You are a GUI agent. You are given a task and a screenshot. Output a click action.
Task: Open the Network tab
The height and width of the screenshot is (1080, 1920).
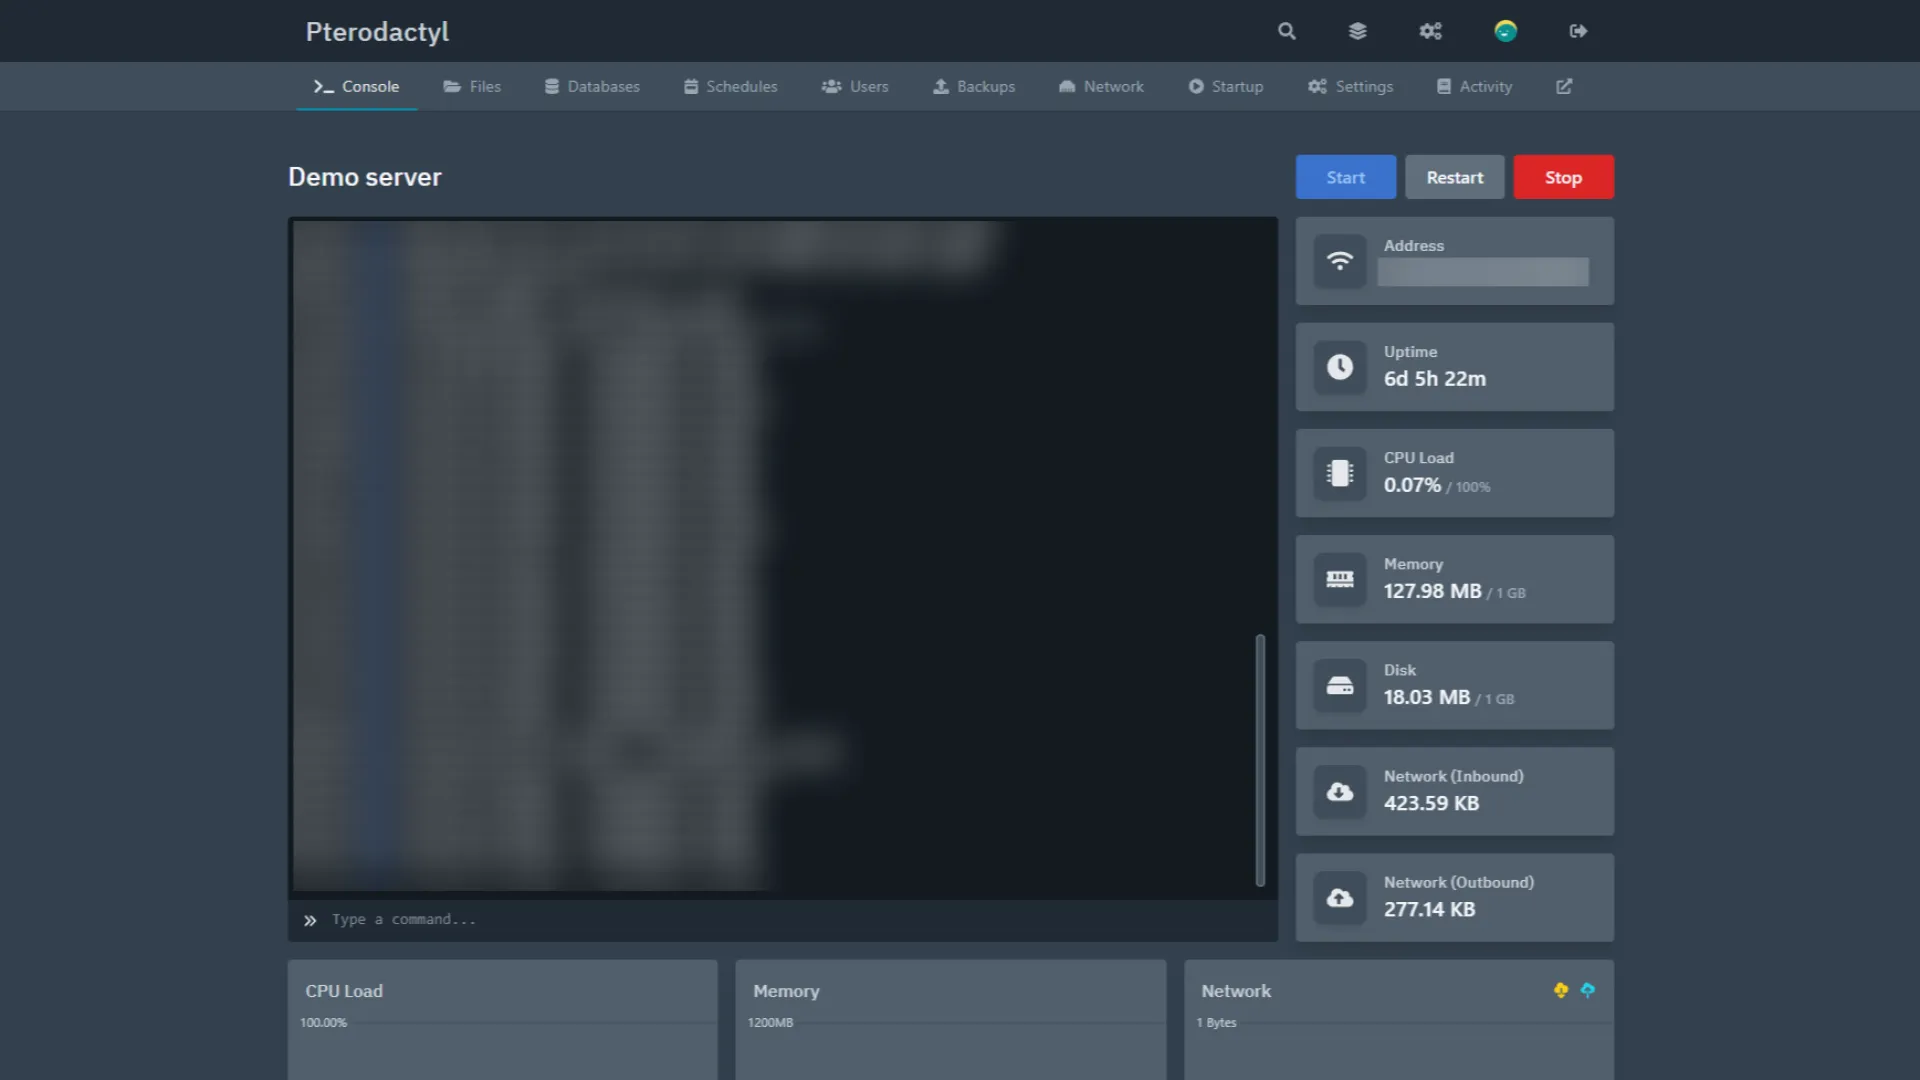tap(1101, 87)
